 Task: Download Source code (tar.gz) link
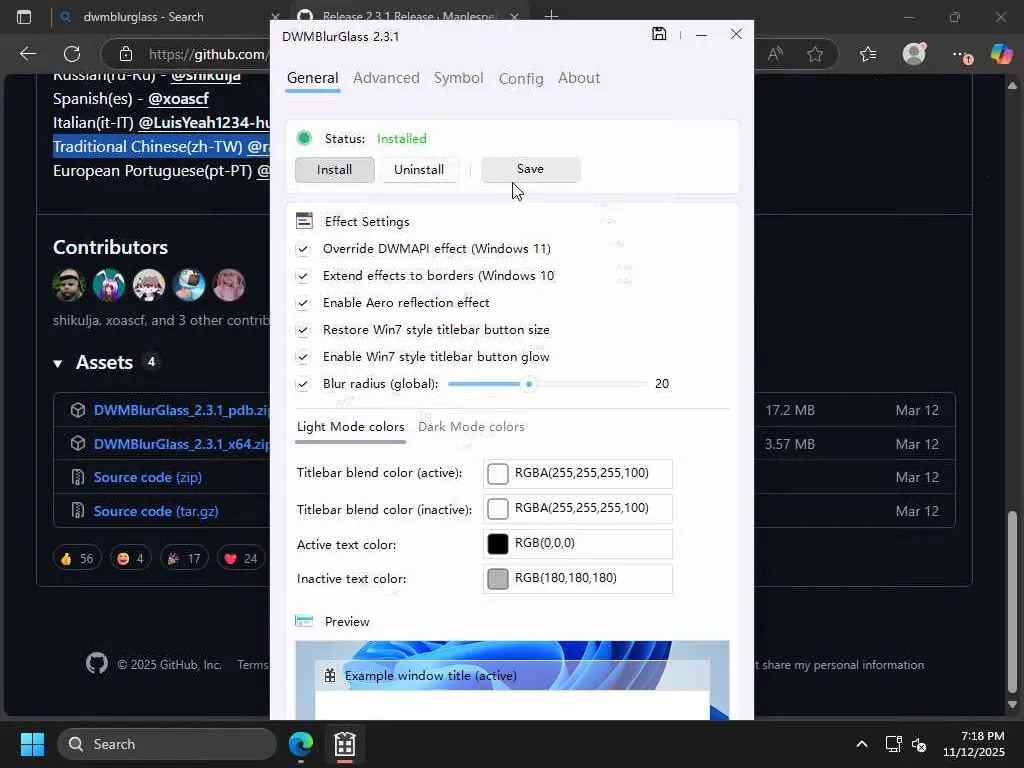[155, 511]
